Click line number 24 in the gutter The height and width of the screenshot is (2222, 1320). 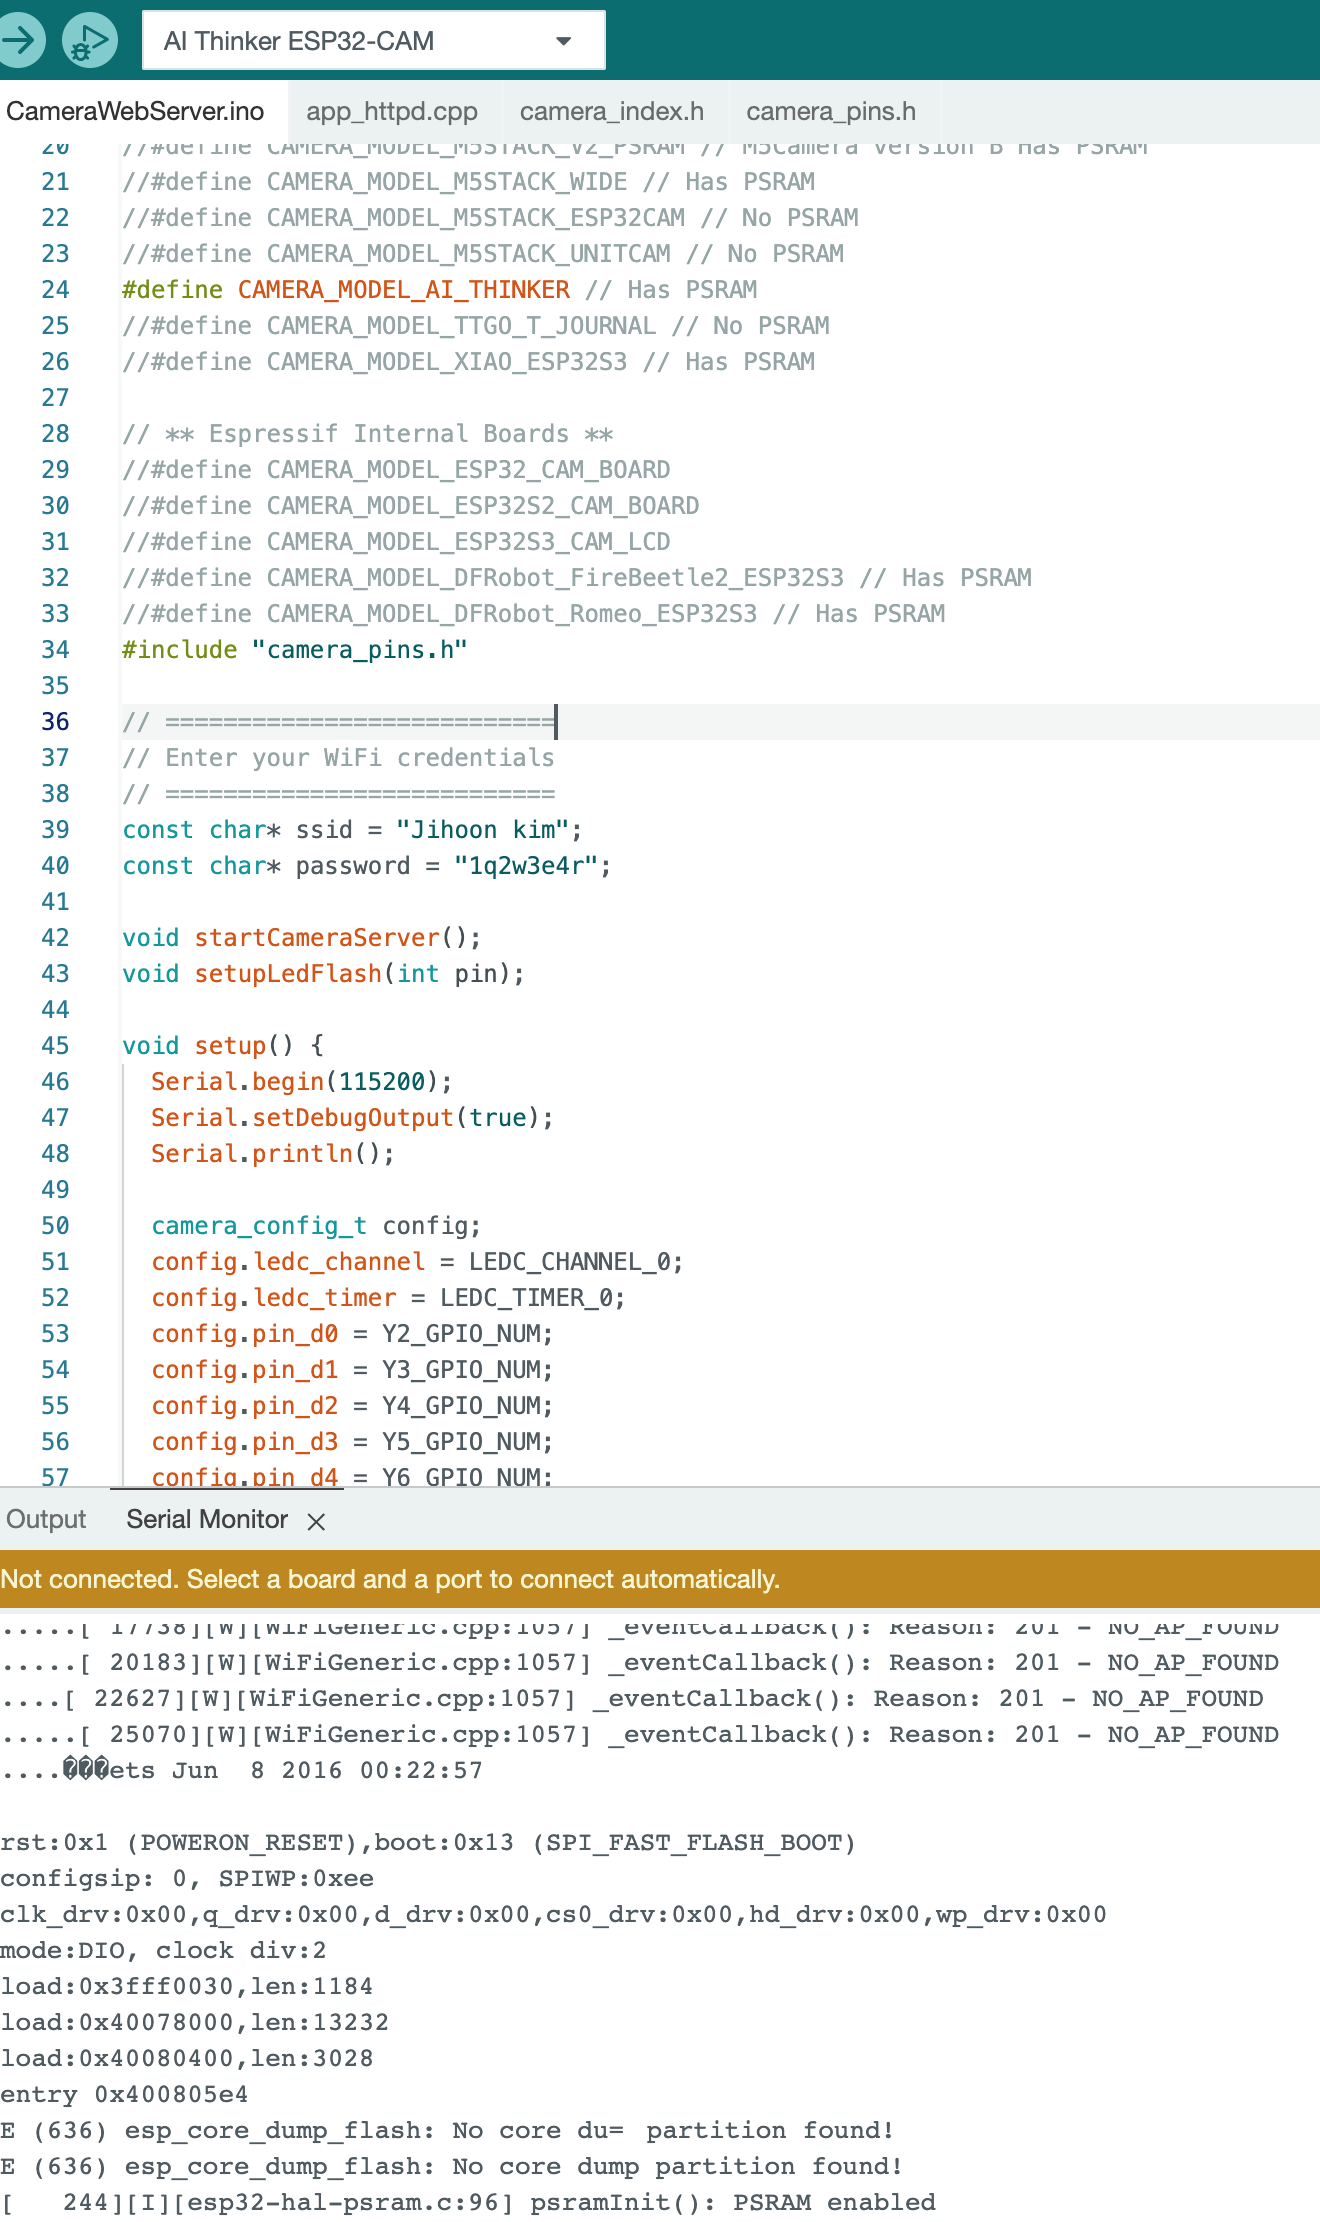pos(55,290)
